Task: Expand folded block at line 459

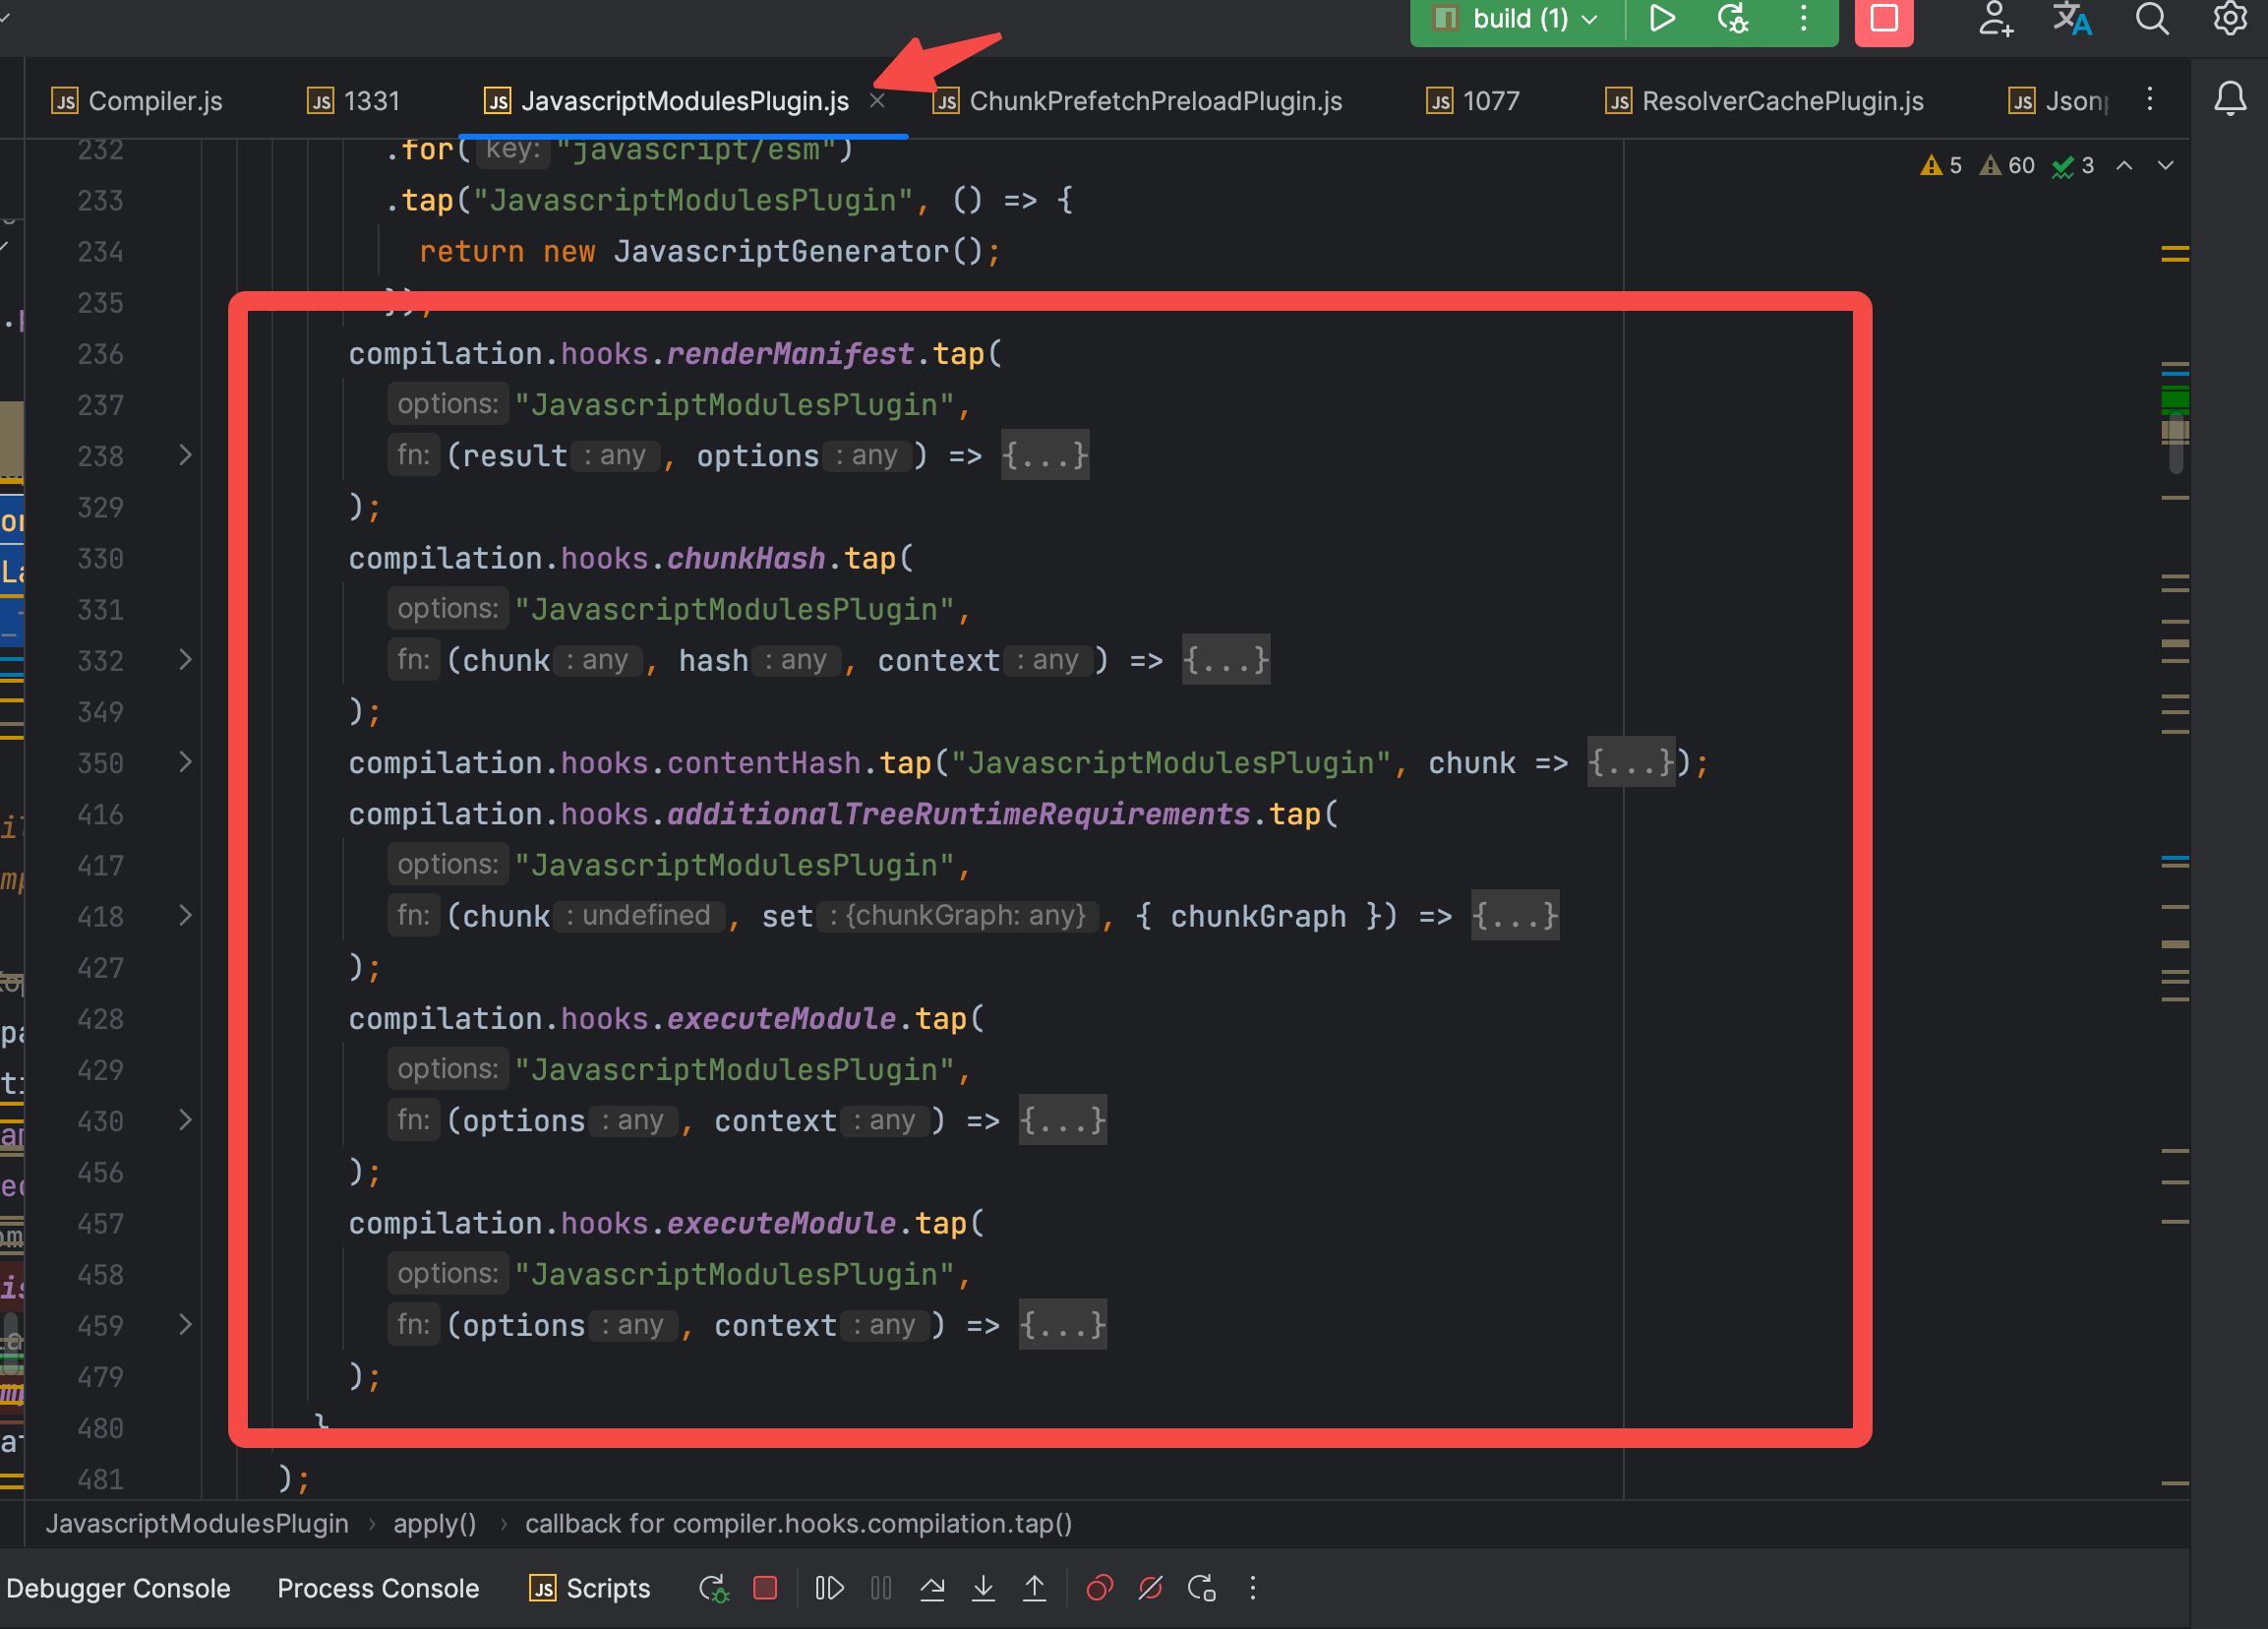Action: pos(185,1325)
